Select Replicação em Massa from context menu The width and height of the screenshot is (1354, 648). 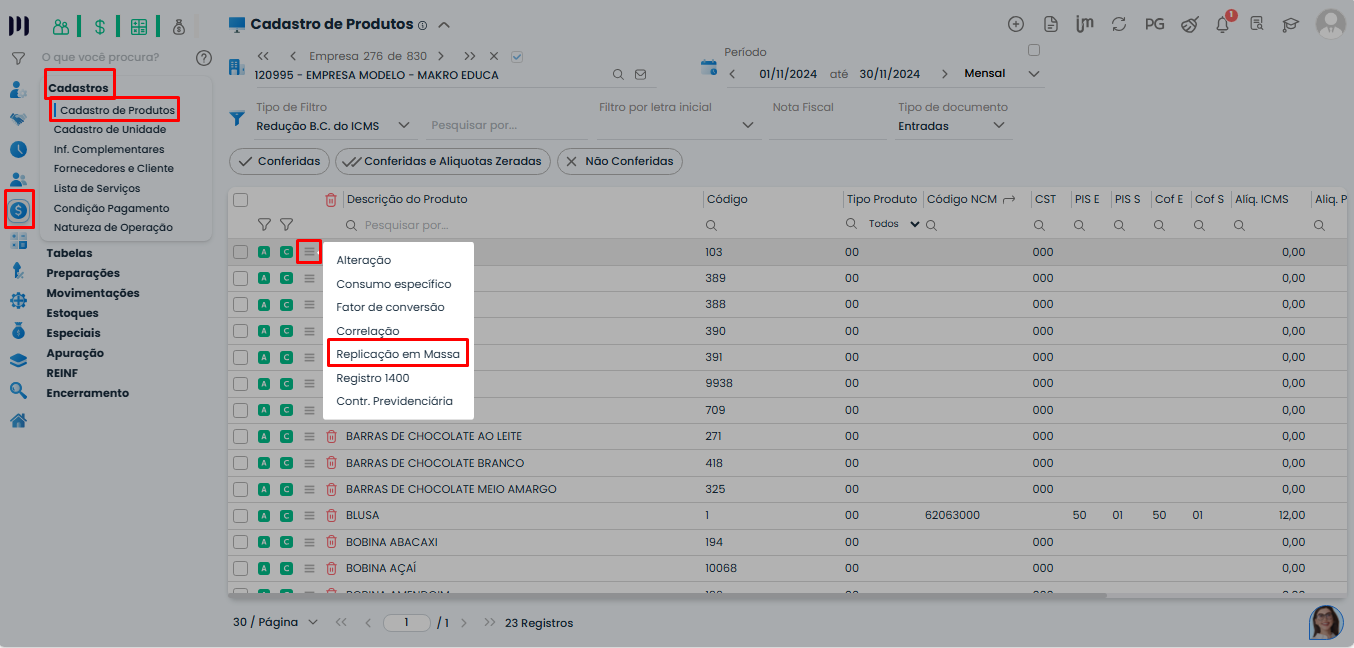(398, 354)
